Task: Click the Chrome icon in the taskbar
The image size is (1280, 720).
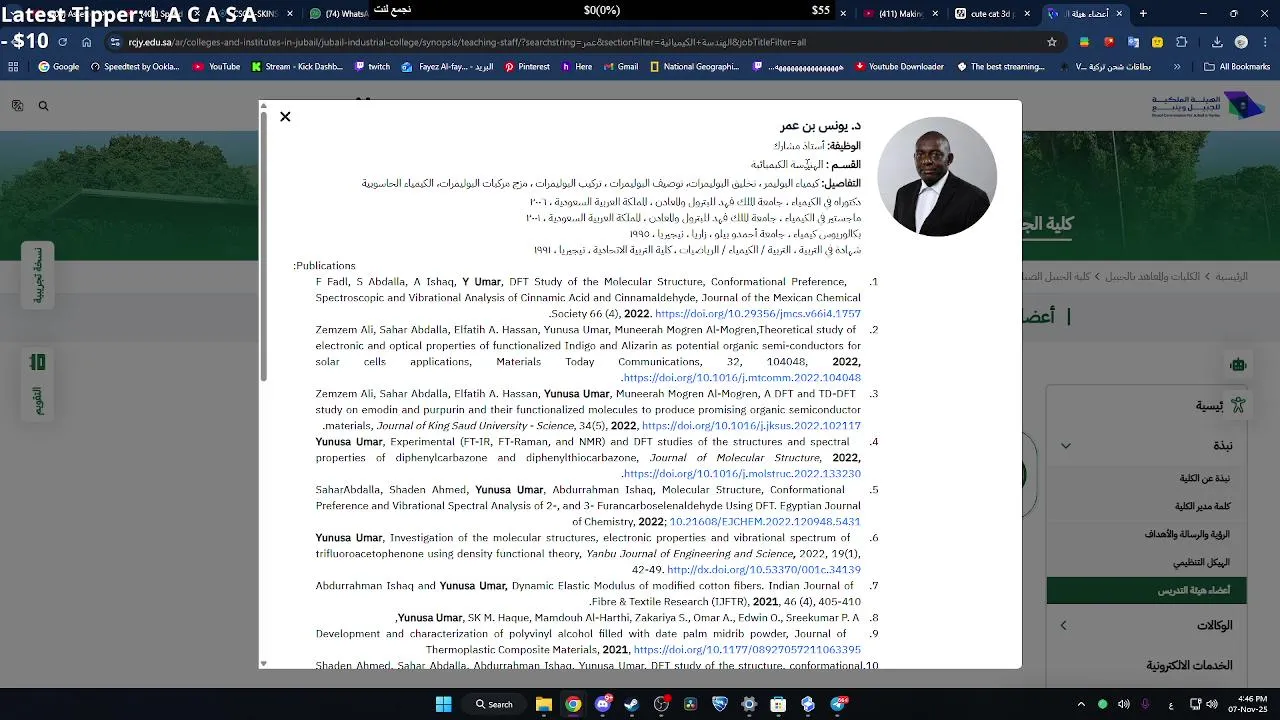Action: tap(573, 704)
